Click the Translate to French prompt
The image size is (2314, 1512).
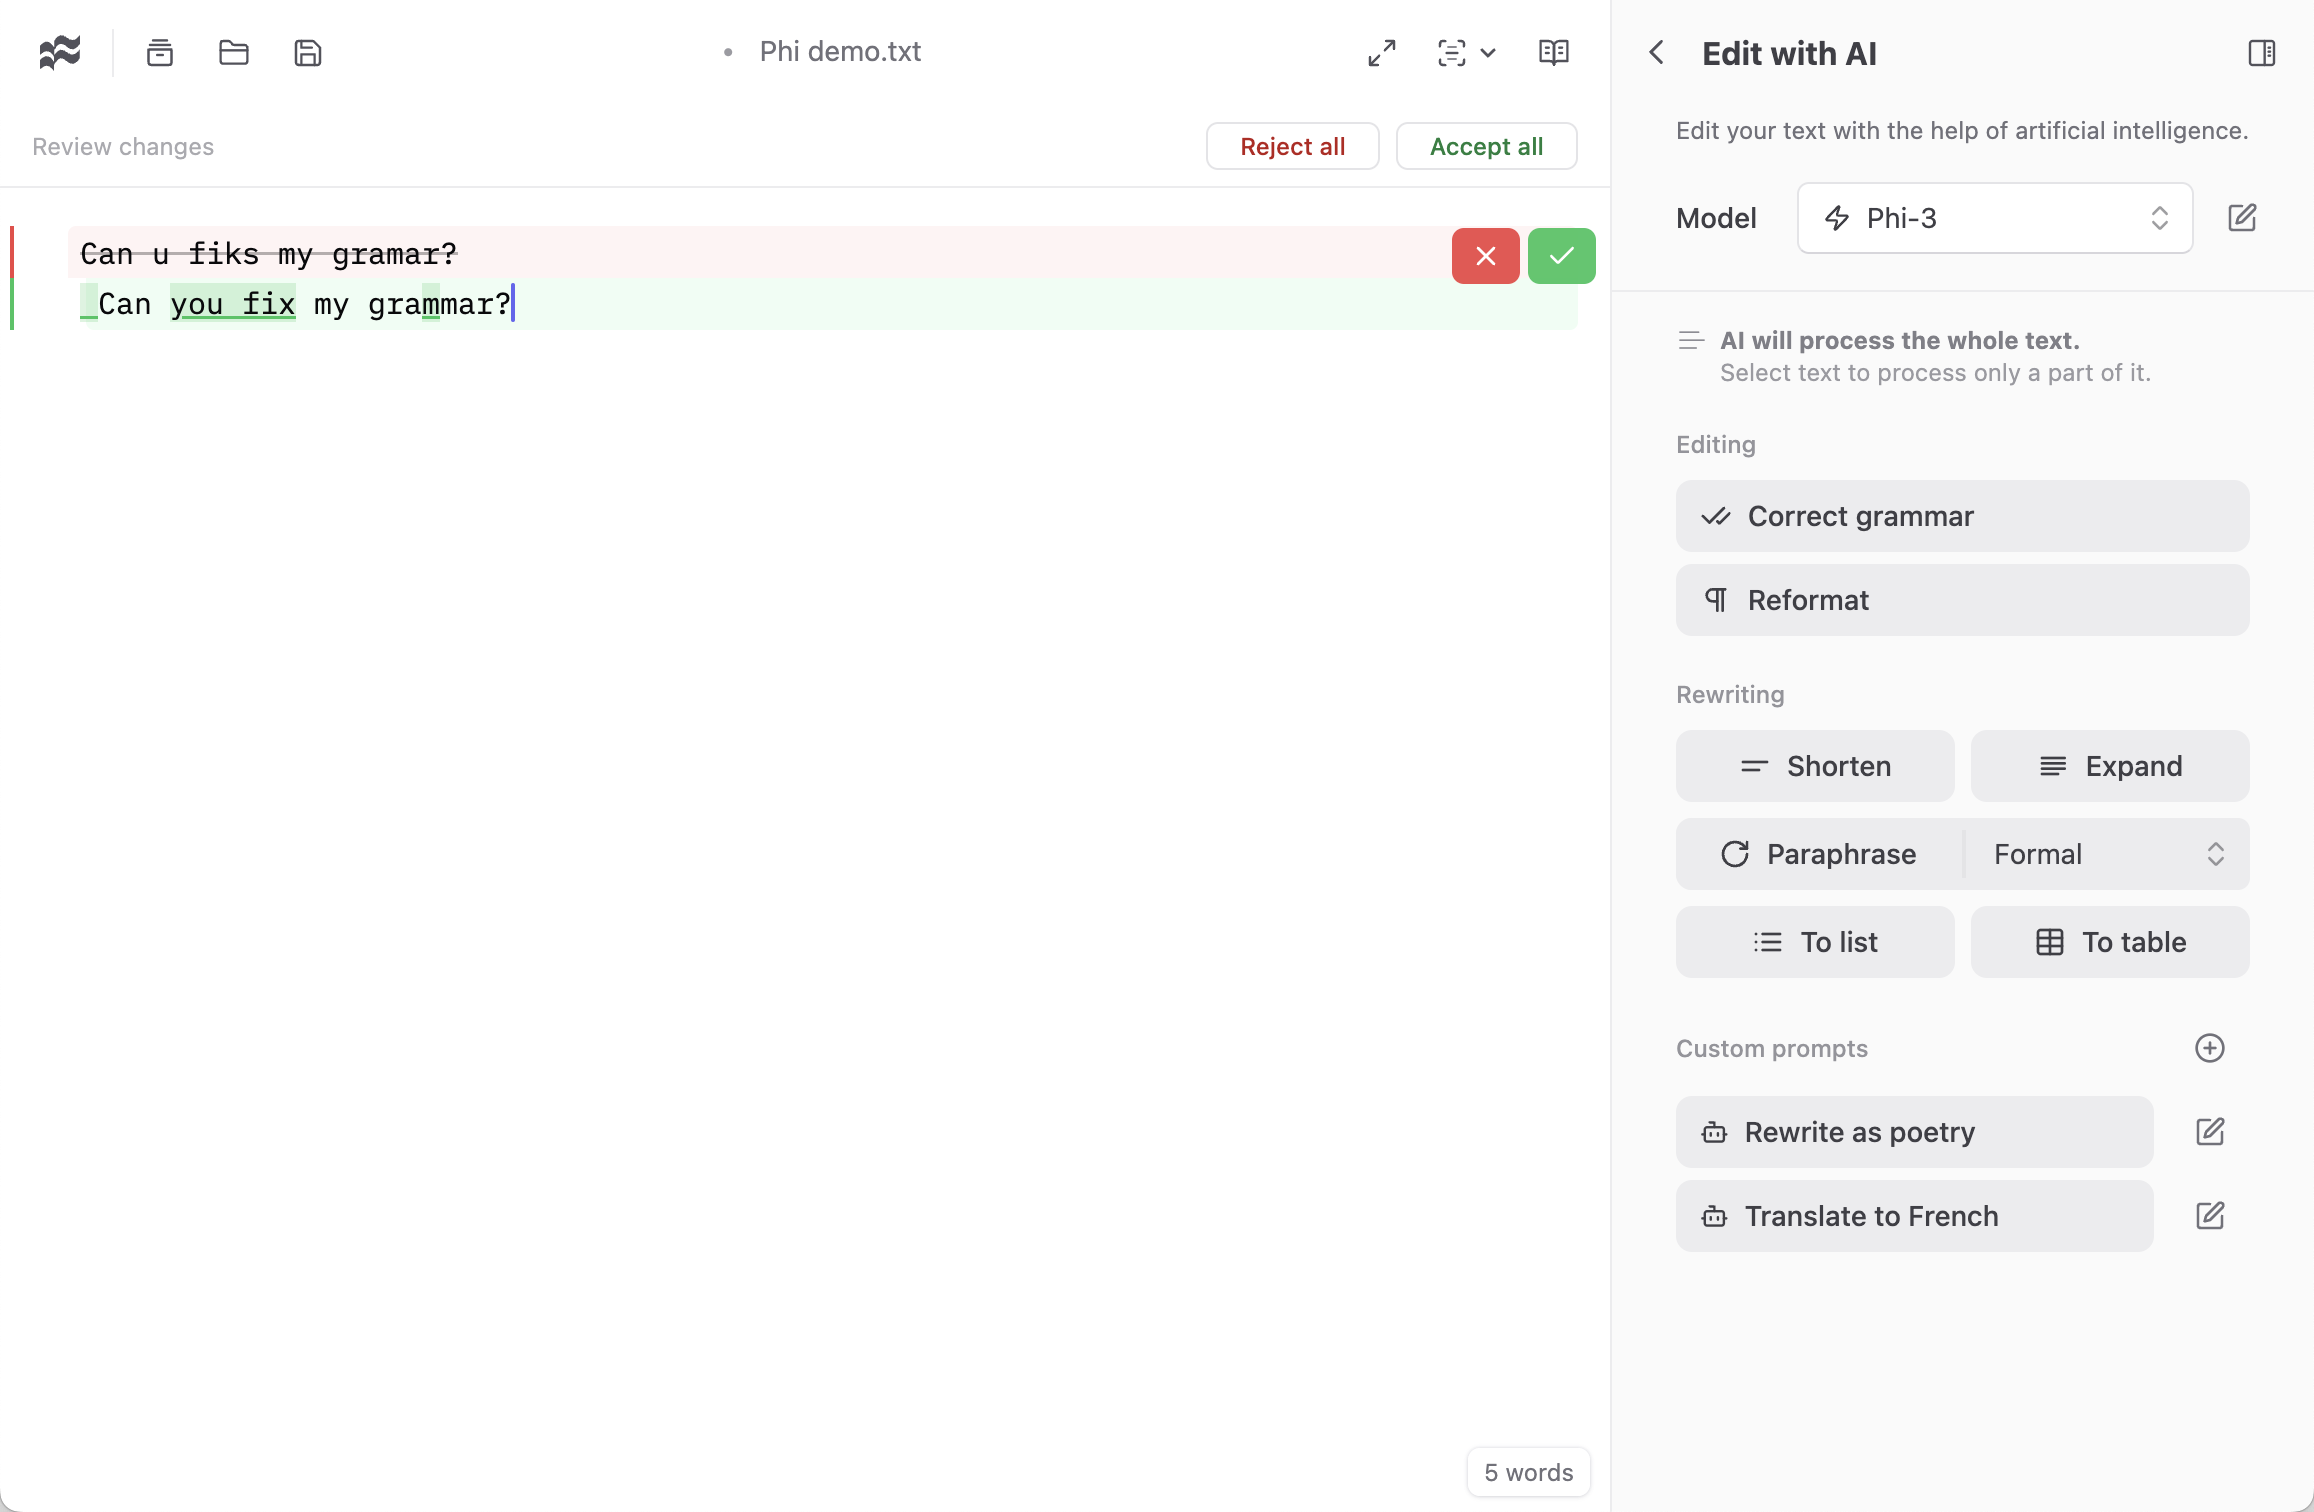tap(1913, 1216)
